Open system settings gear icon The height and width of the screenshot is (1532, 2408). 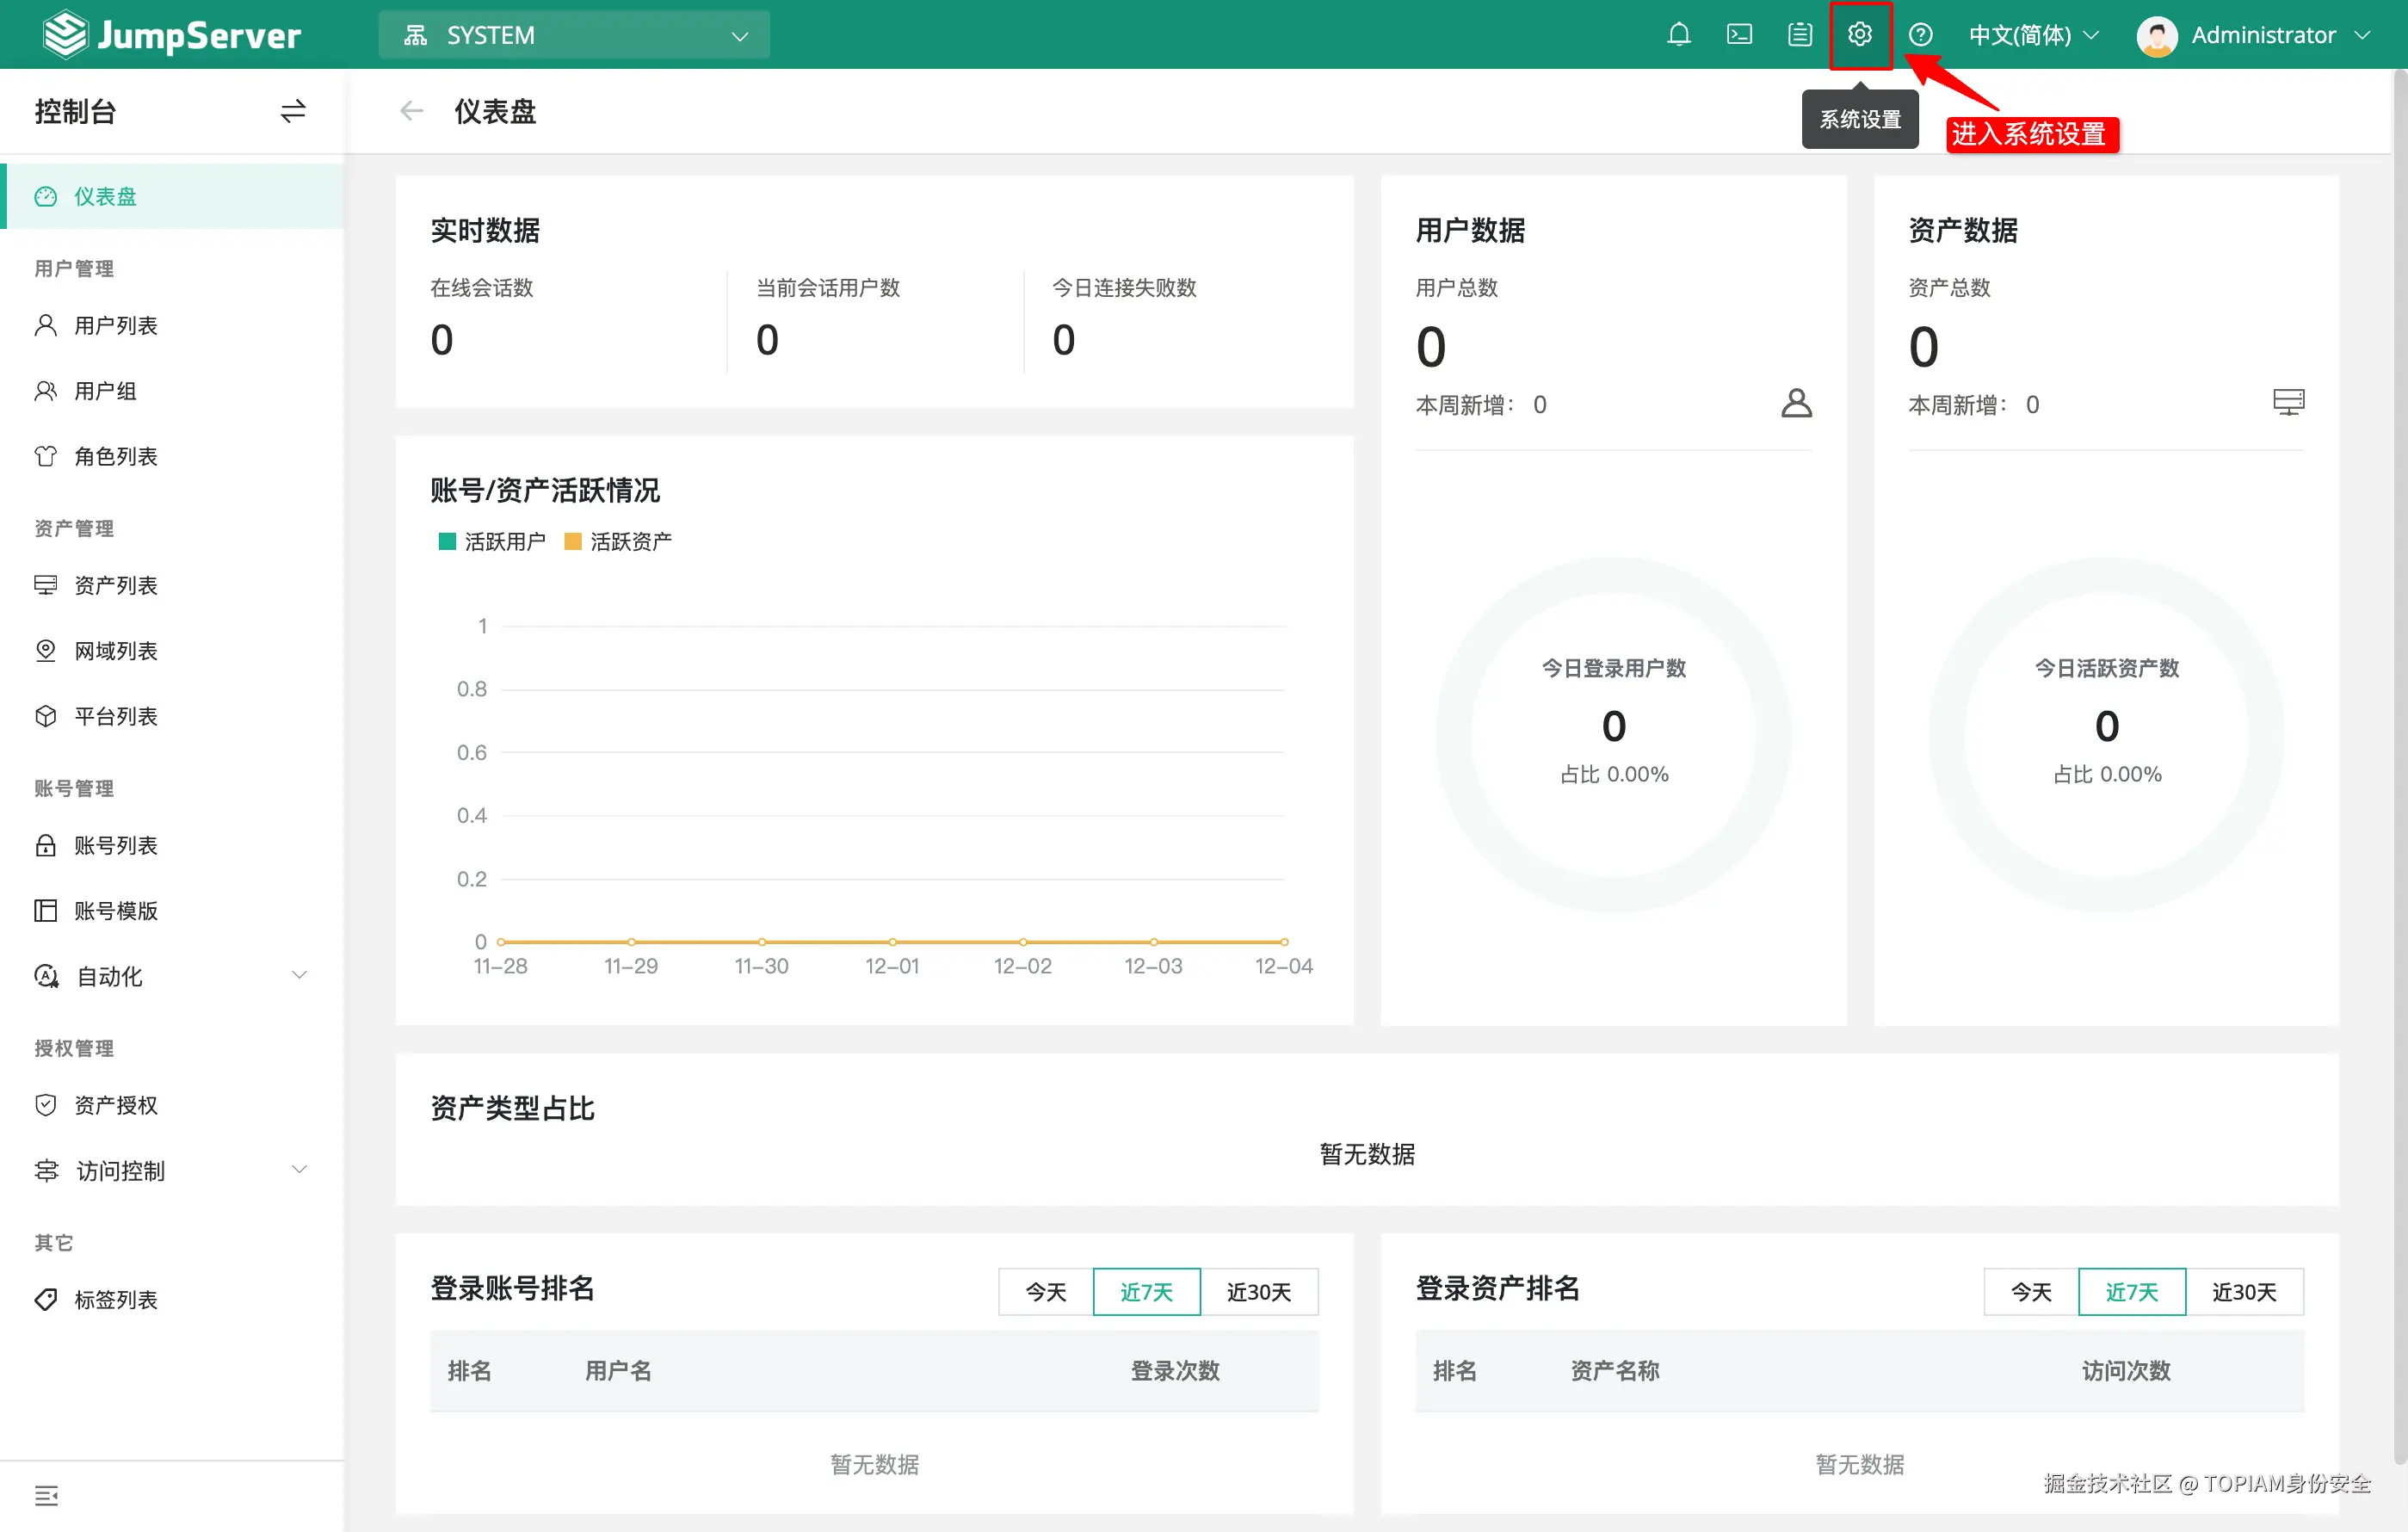point(1859,35)
